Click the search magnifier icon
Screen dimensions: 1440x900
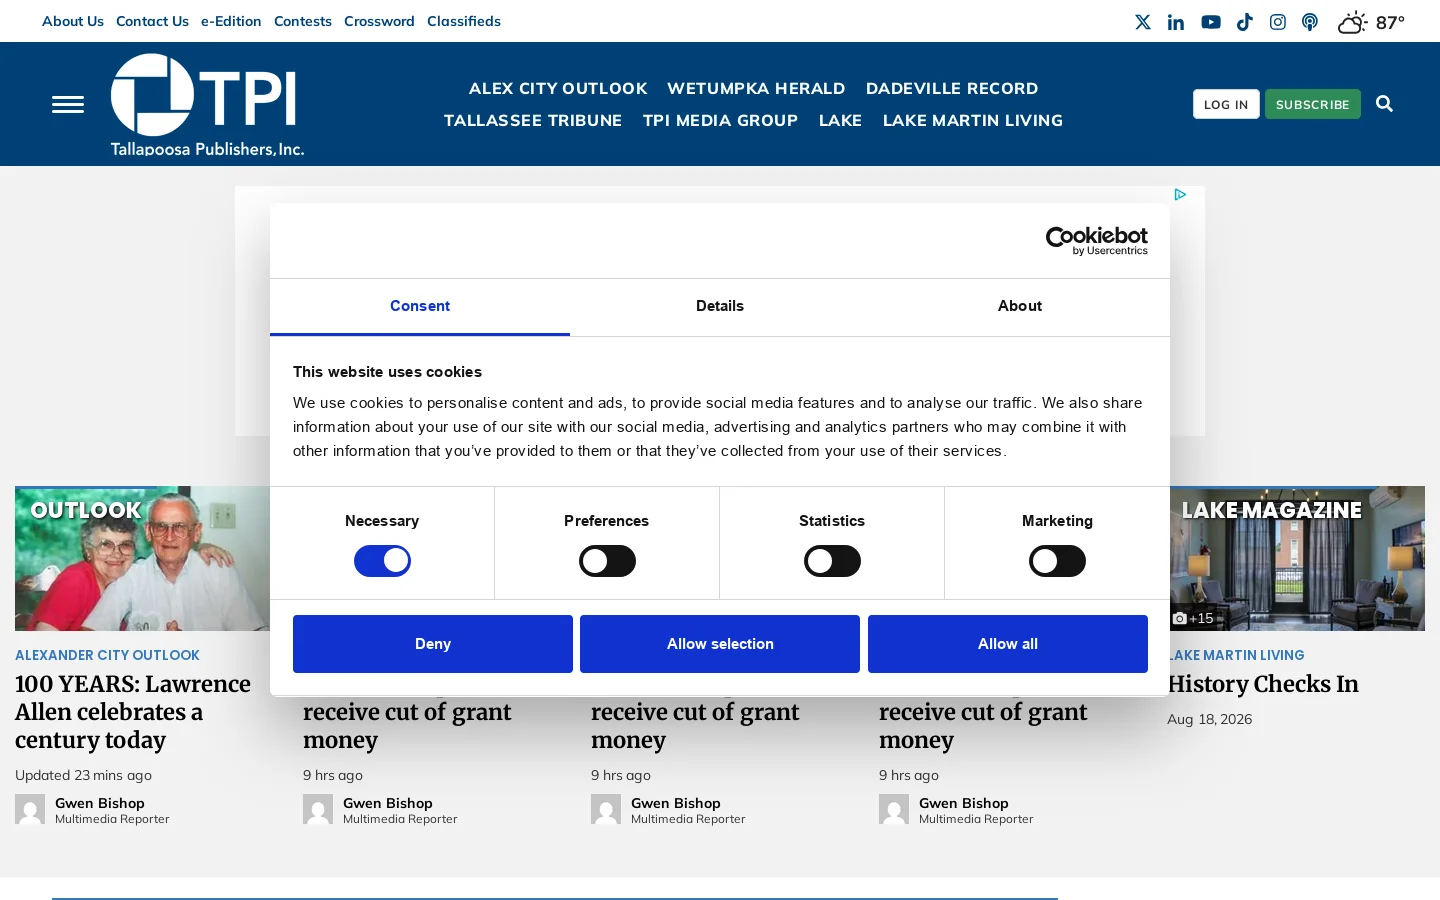pos(1384,104)
